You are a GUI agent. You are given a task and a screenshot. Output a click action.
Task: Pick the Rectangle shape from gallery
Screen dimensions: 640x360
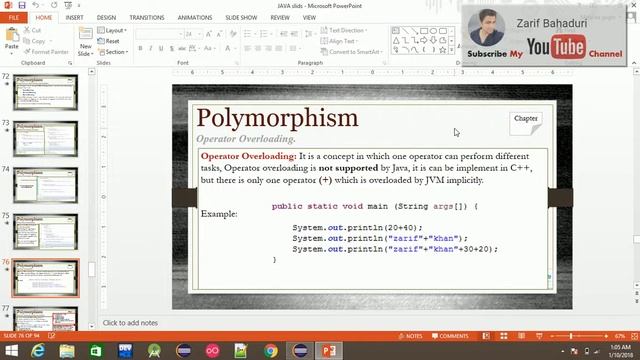click(x=424, y=31)
